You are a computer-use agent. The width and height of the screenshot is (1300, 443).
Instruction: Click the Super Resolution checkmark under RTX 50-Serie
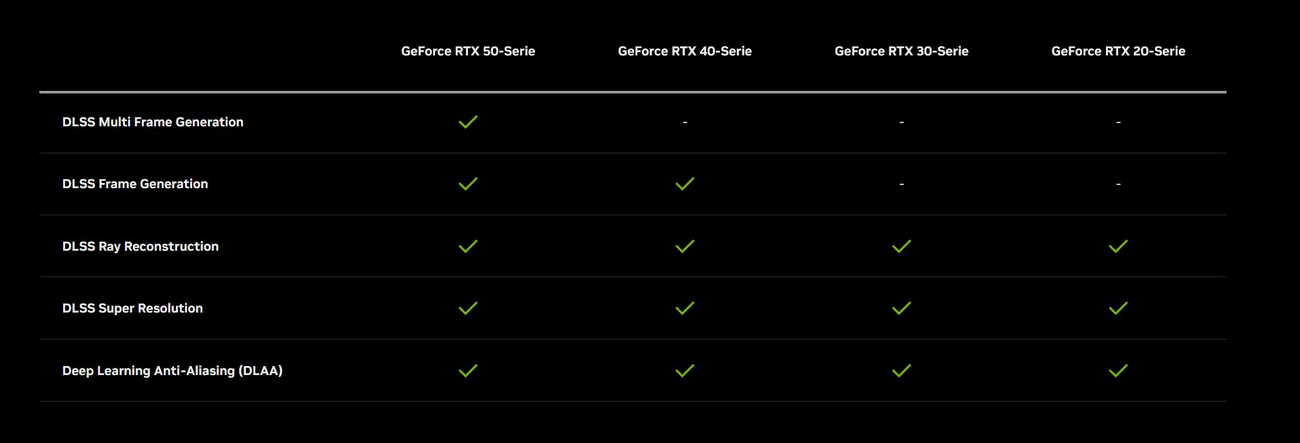click(468, 308)
